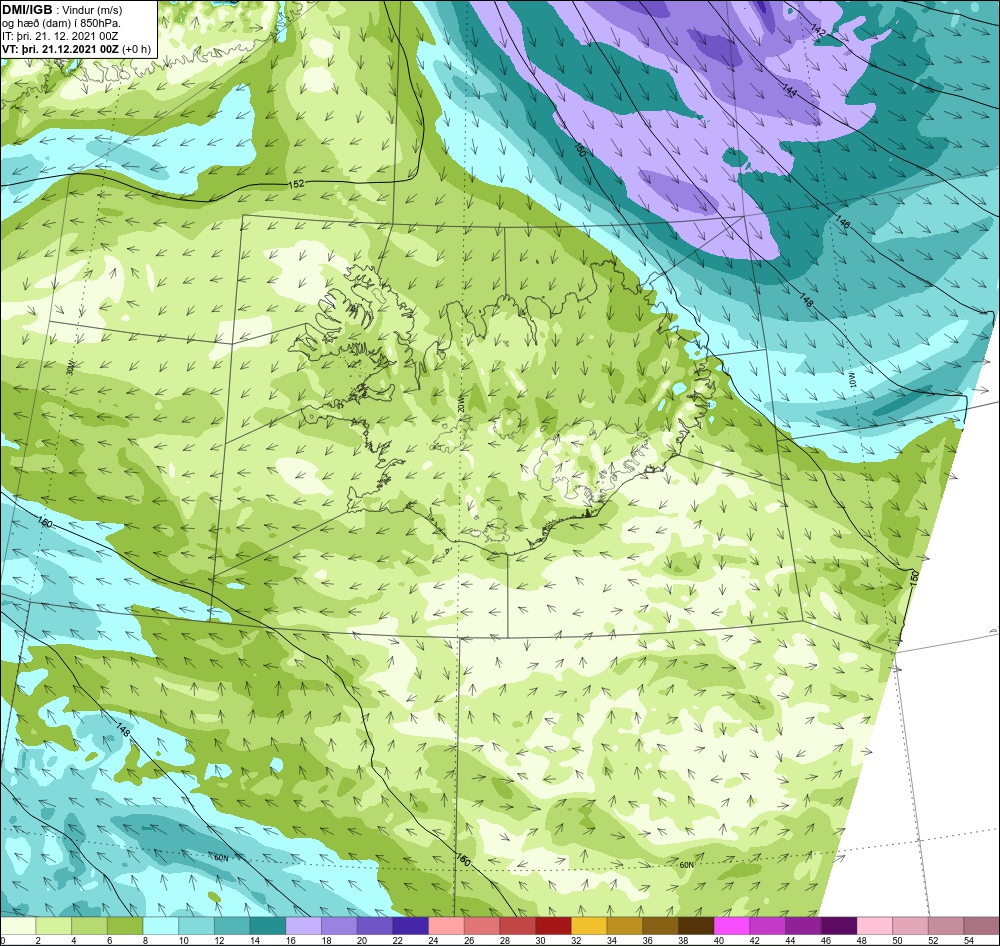Click the 20–22 m/s violet legend swatch
Image resolution: width=1000 pixels, height=946 pixels.
(x=375, y=926)
